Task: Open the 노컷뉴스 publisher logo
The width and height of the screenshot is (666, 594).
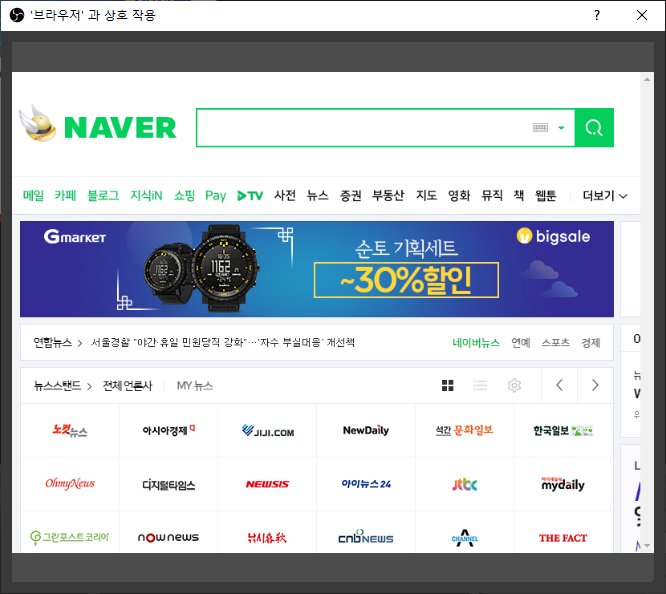Action: [x=70, y=430]
